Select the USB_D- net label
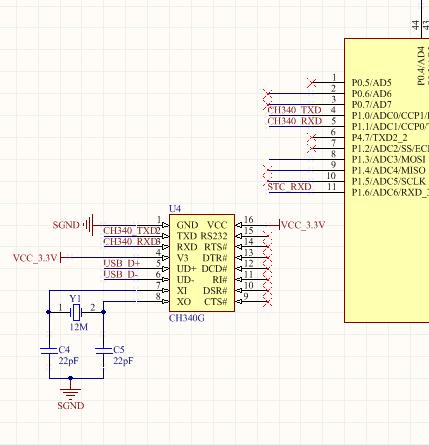Screen dimensions: 429x445 coord(121,274)
